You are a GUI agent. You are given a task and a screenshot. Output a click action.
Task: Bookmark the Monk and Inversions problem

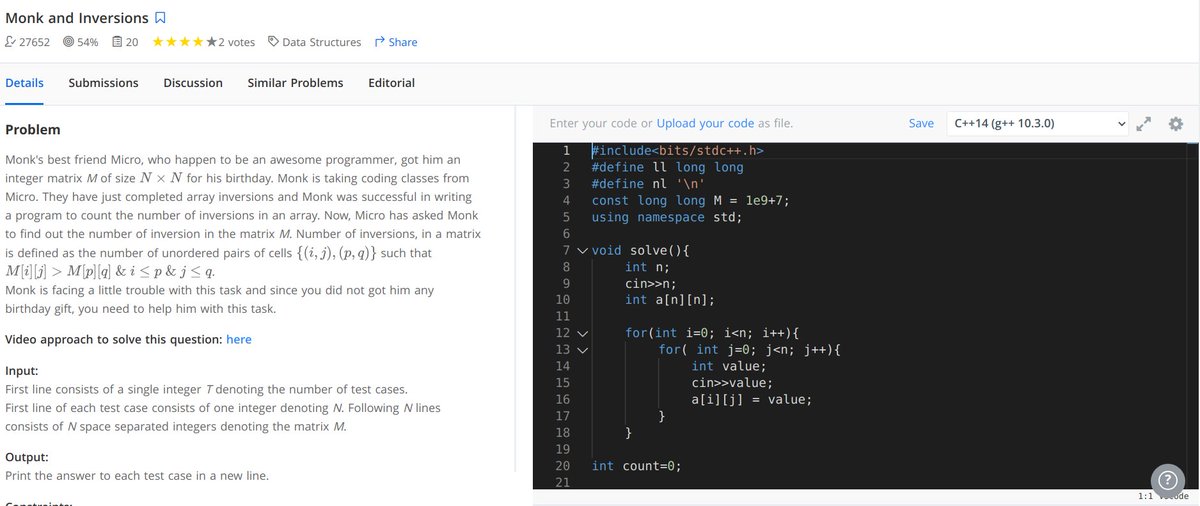[160, 18]
